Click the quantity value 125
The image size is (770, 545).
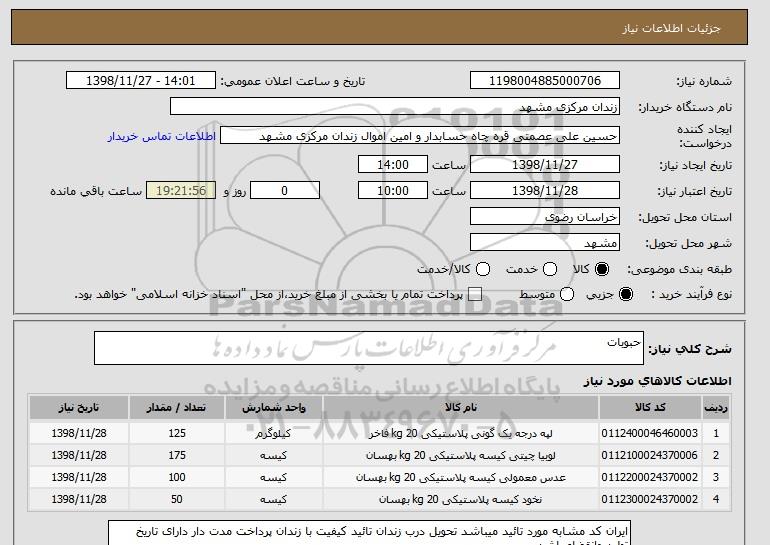(177, 433)
